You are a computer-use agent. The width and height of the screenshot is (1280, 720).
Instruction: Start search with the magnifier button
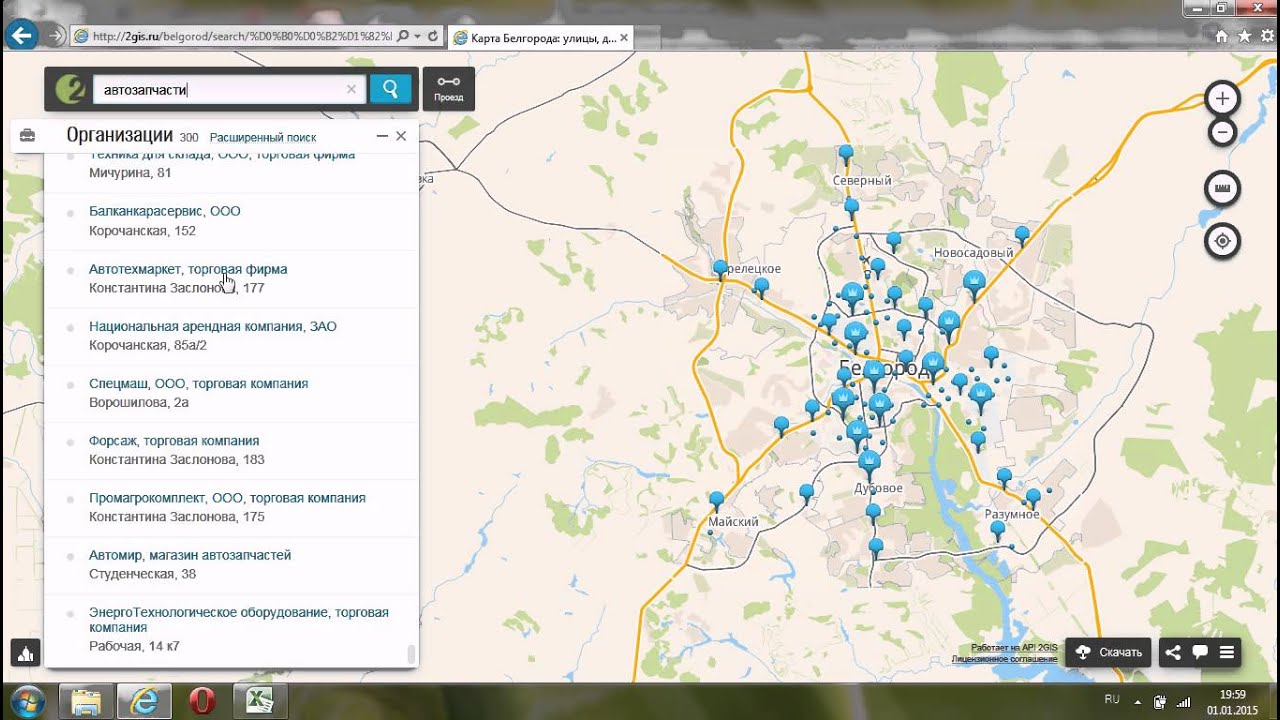[x=390, y=89]
